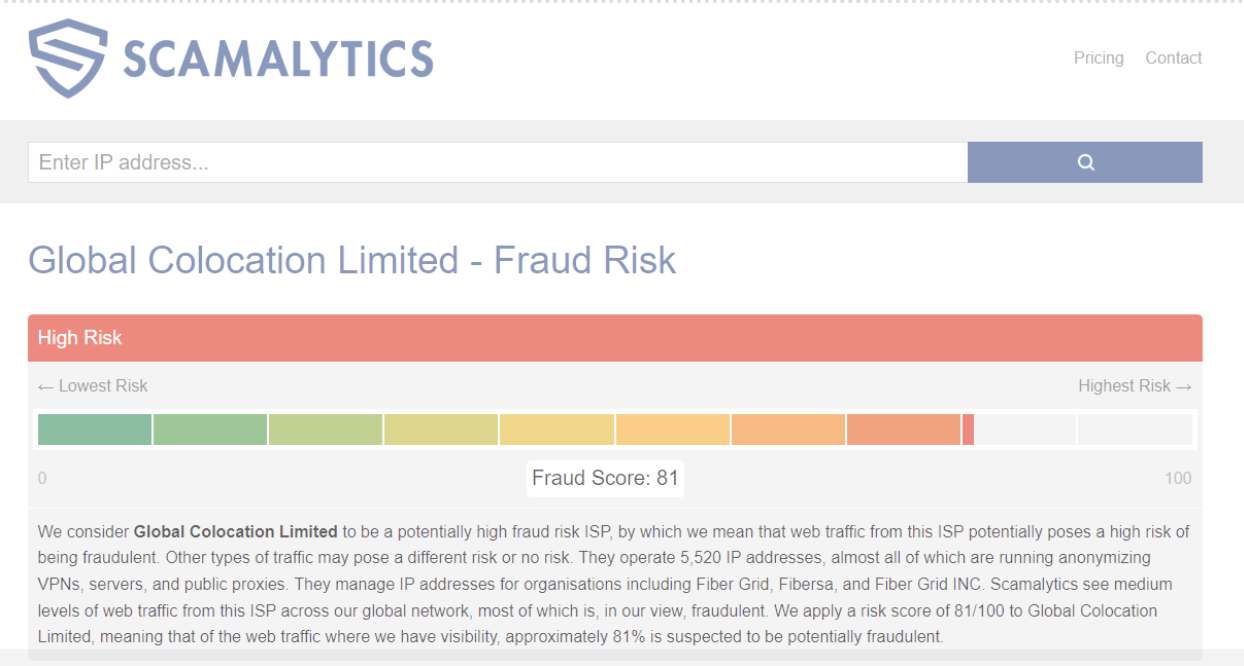
Task: Click the Lowest Risk arrow label
Action: pos(92,386)
